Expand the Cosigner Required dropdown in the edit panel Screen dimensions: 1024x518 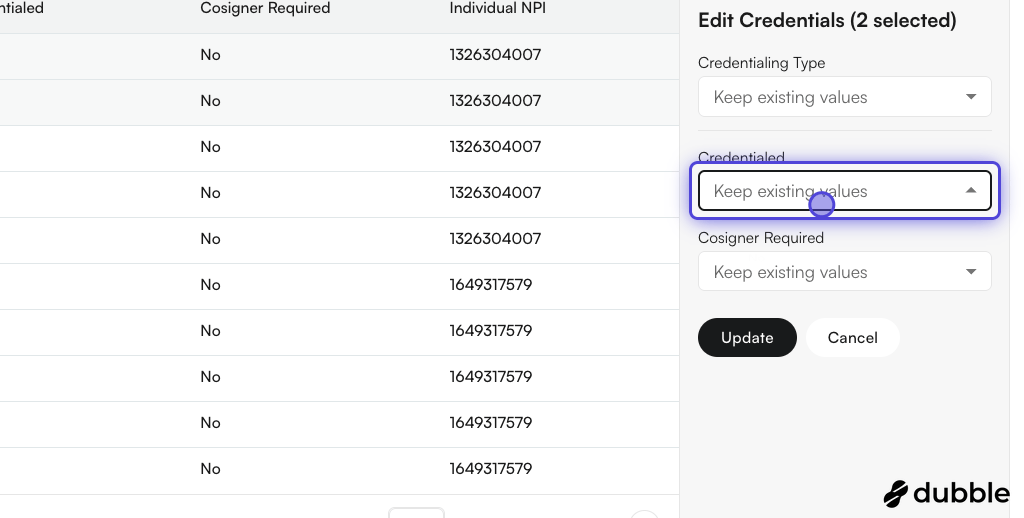tap(844, 271)
